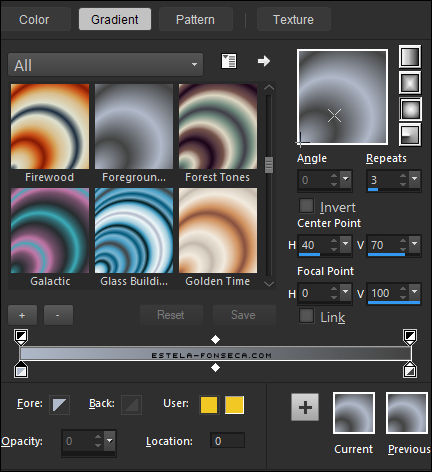
Task: Click the view options list icon
Action: [x=229, y=61]
